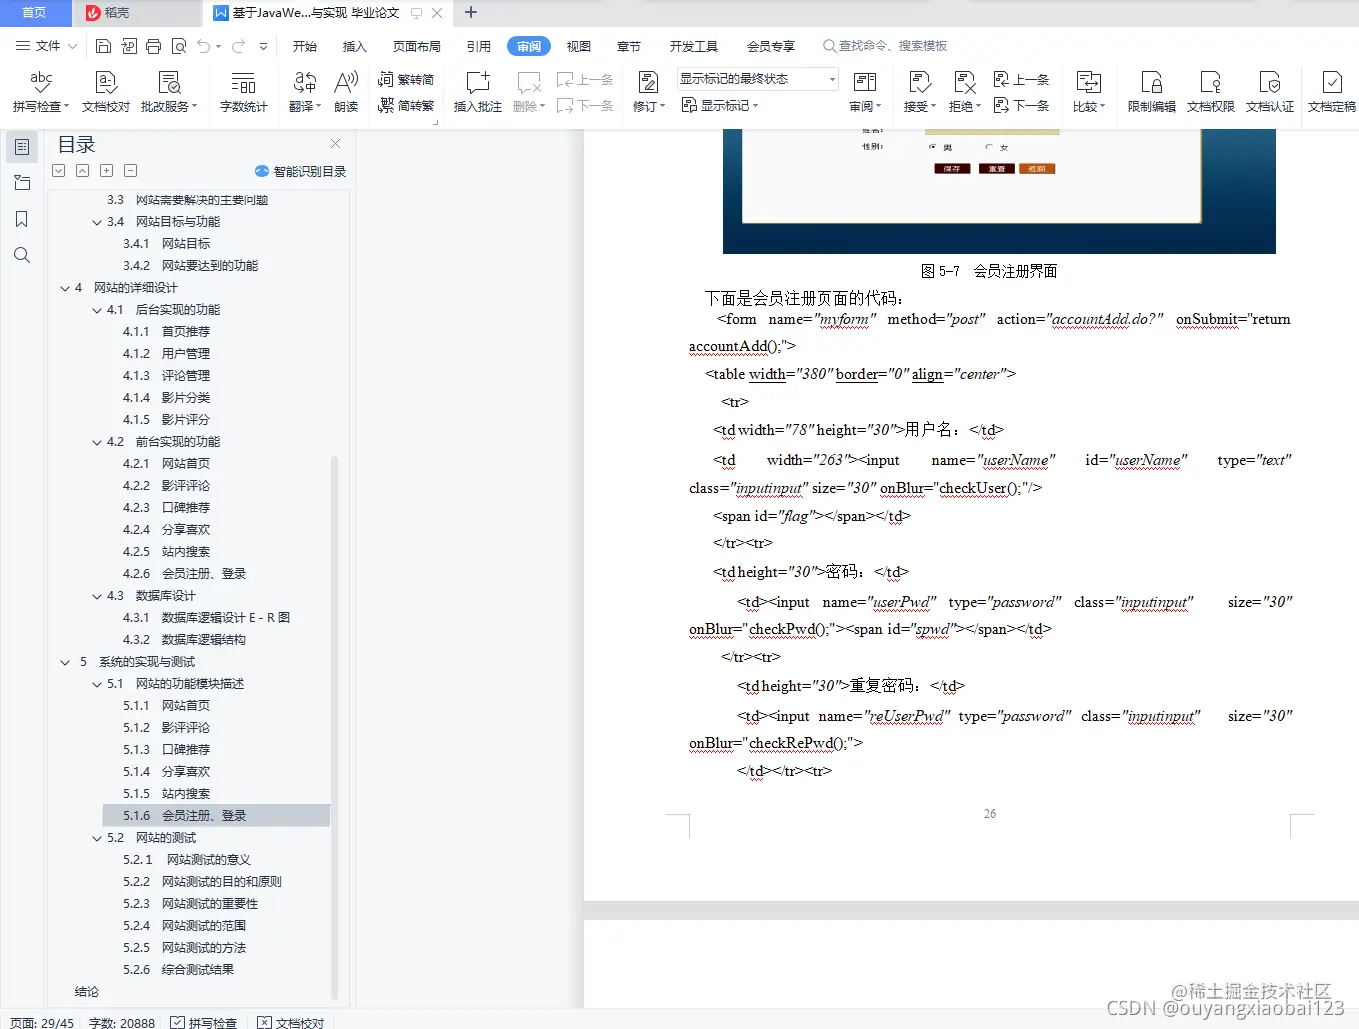Open 文档认证 document certification

click(x=1269, y=92)
